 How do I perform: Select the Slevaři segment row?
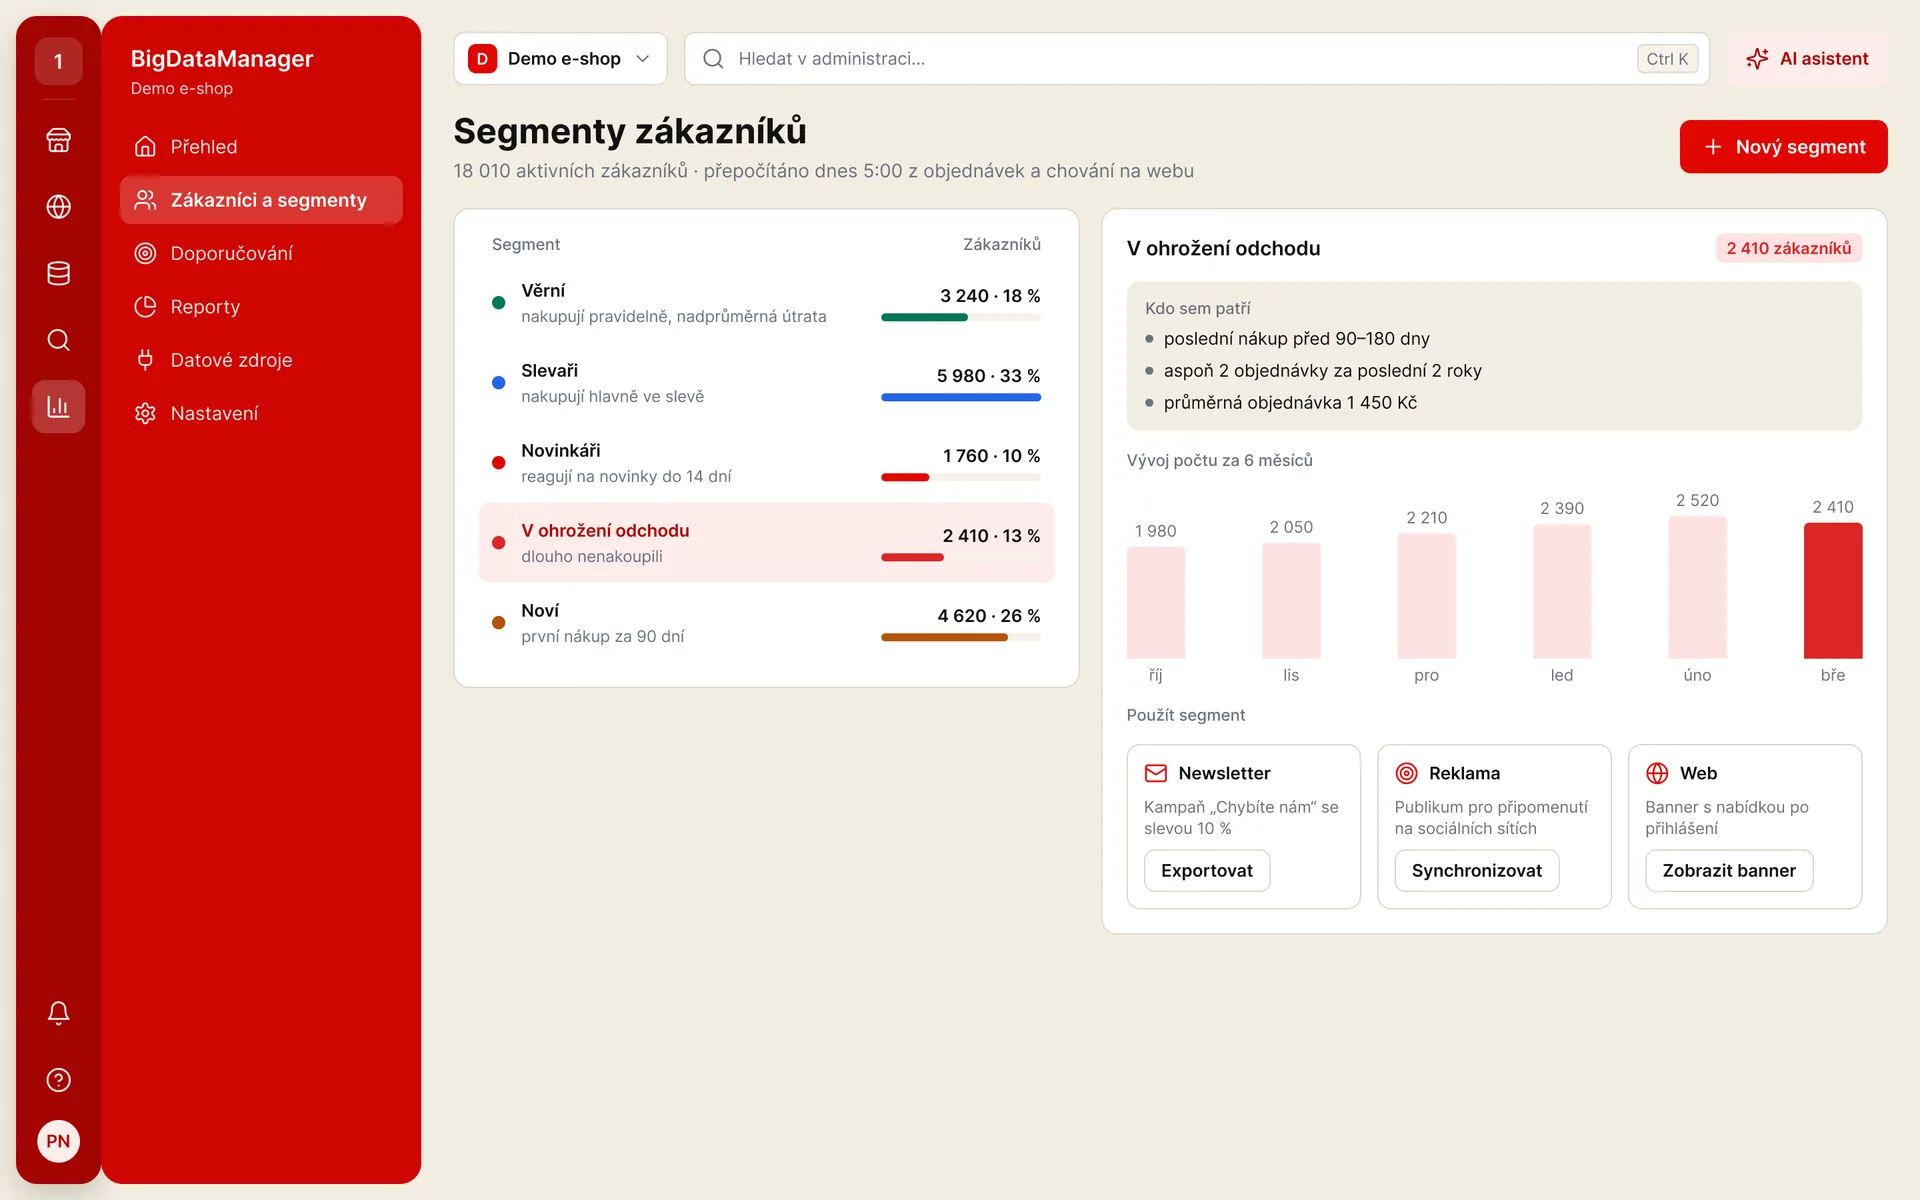point(766,383)
